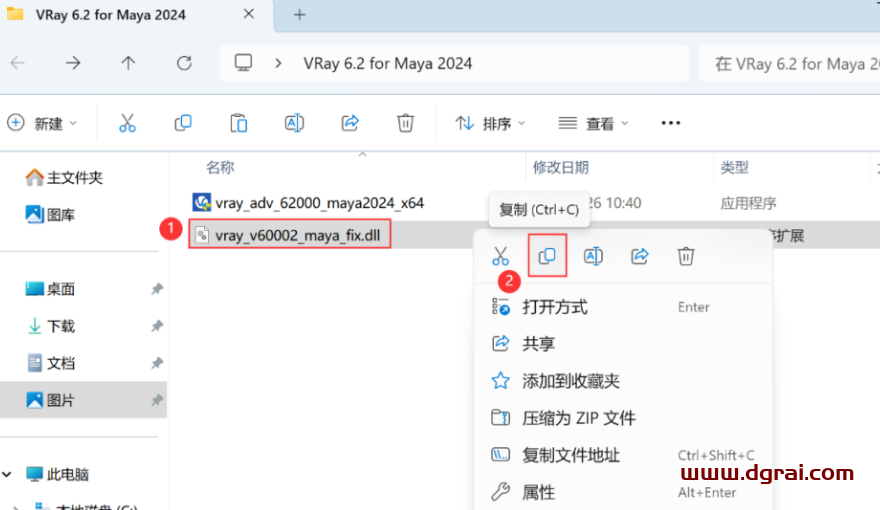This screenshot has height=510, width=880.
Task: Refresh the folder view
Action: tap(184, 63)
